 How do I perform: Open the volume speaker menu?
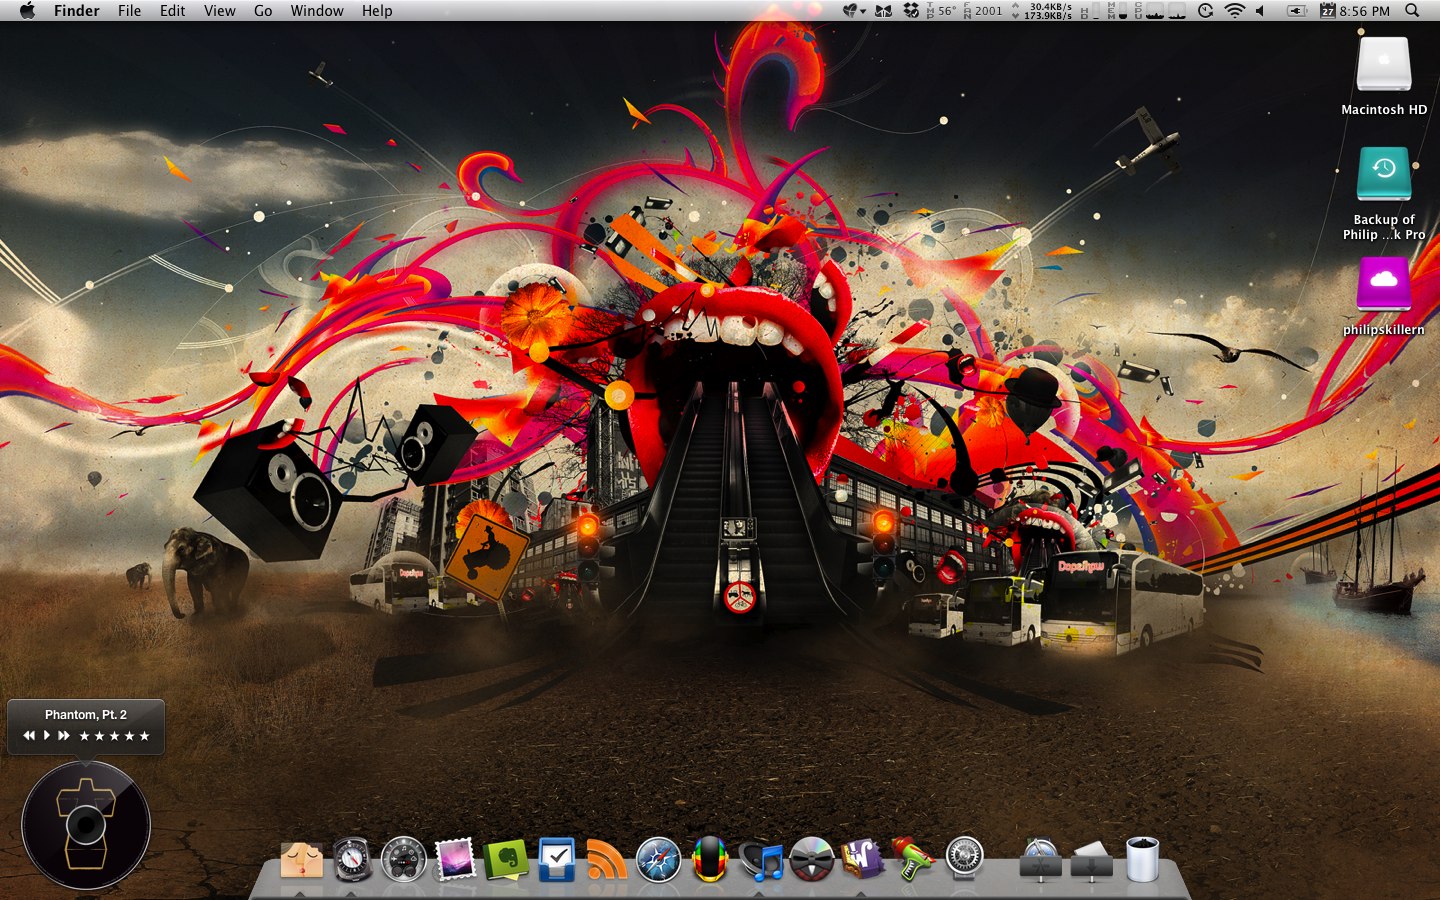1260,11
